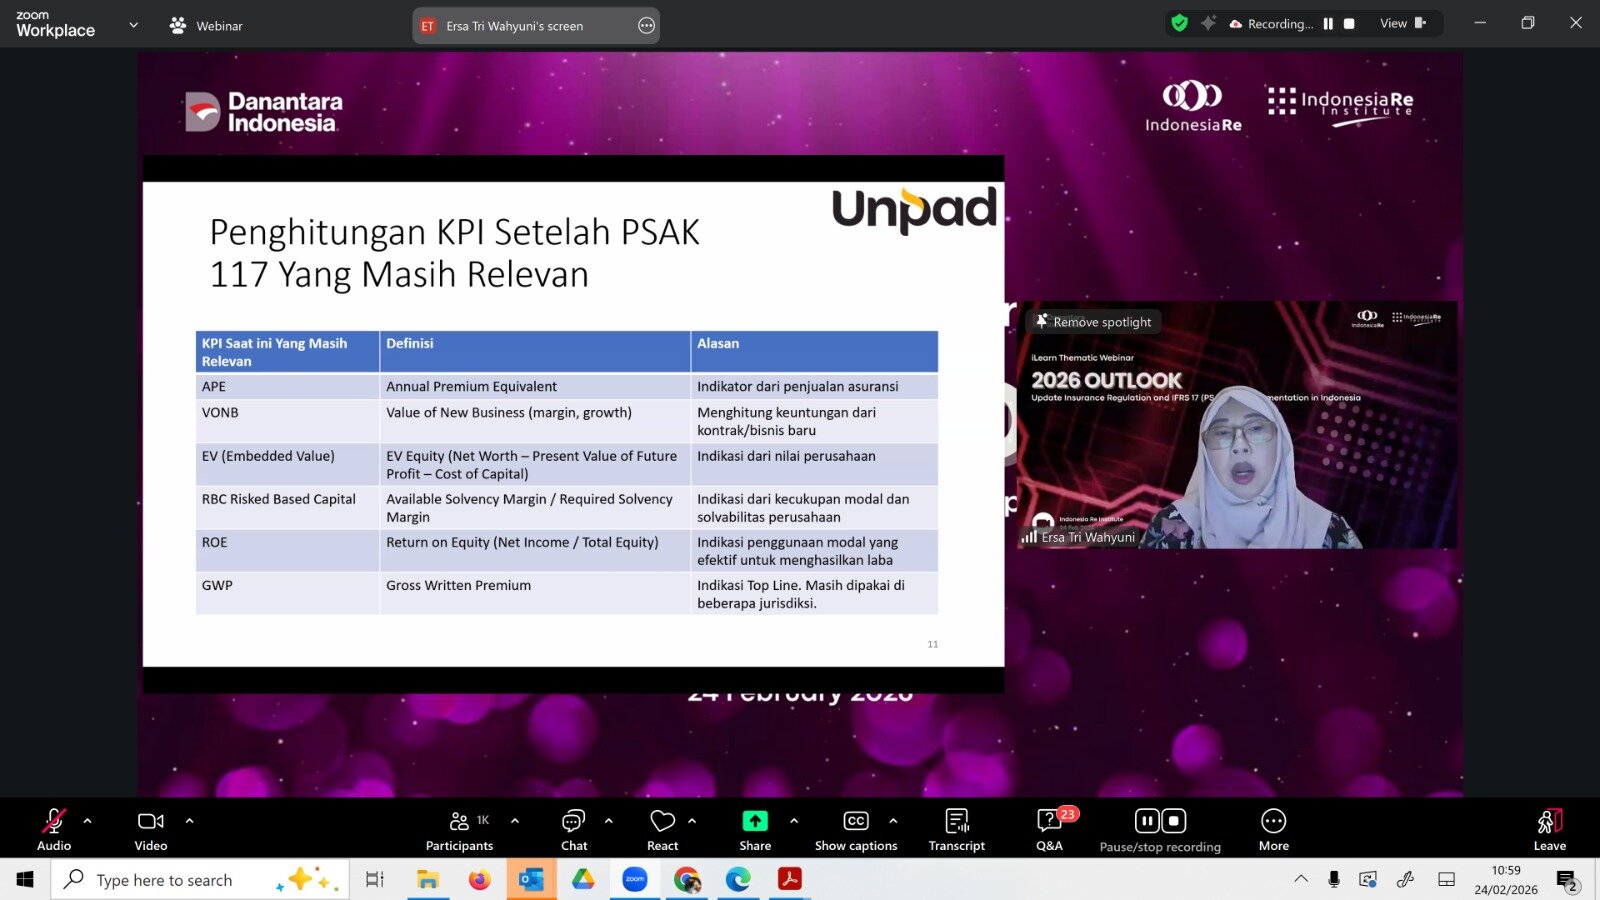Screen dimensions: 1600x900
Task: Open the React emoji menu
Action: tap(662, 829)
